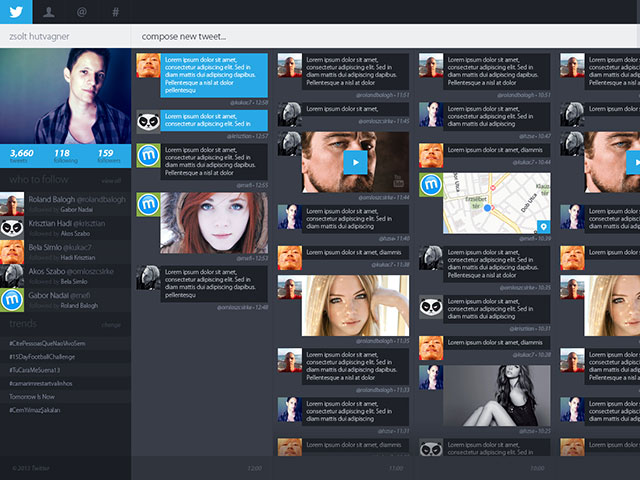Open the blonde woman photo in the 11:35 tweet

click(x=355, y=305)
